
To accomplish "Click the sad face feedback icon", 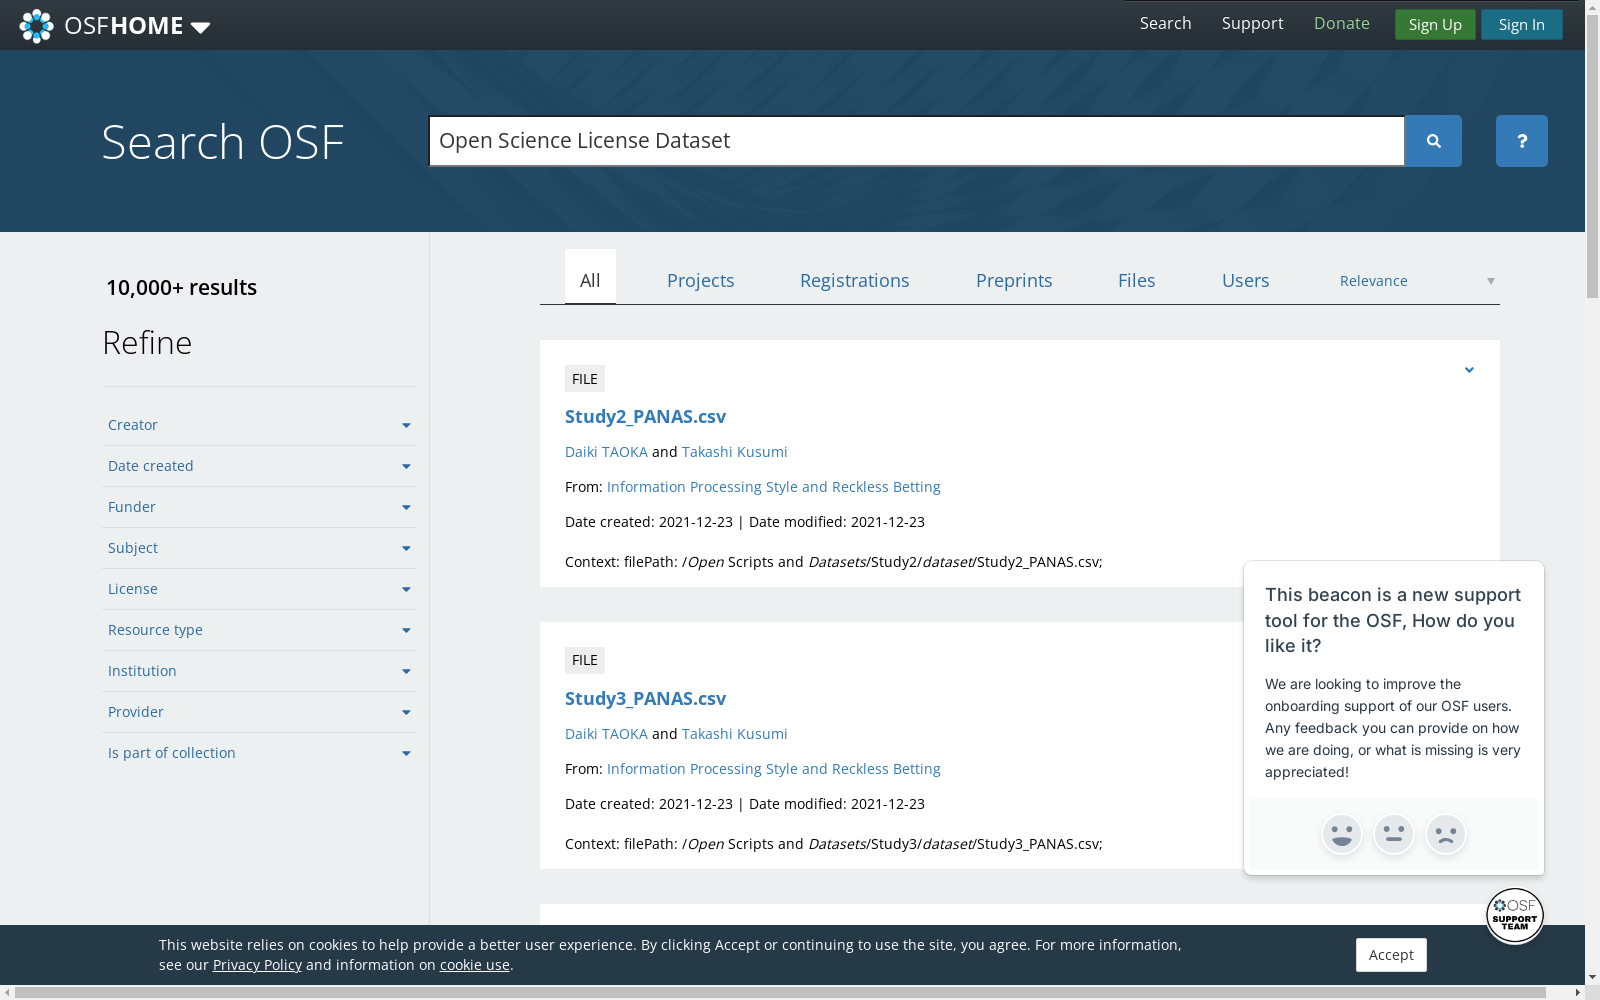I will tap(1446, 834).
